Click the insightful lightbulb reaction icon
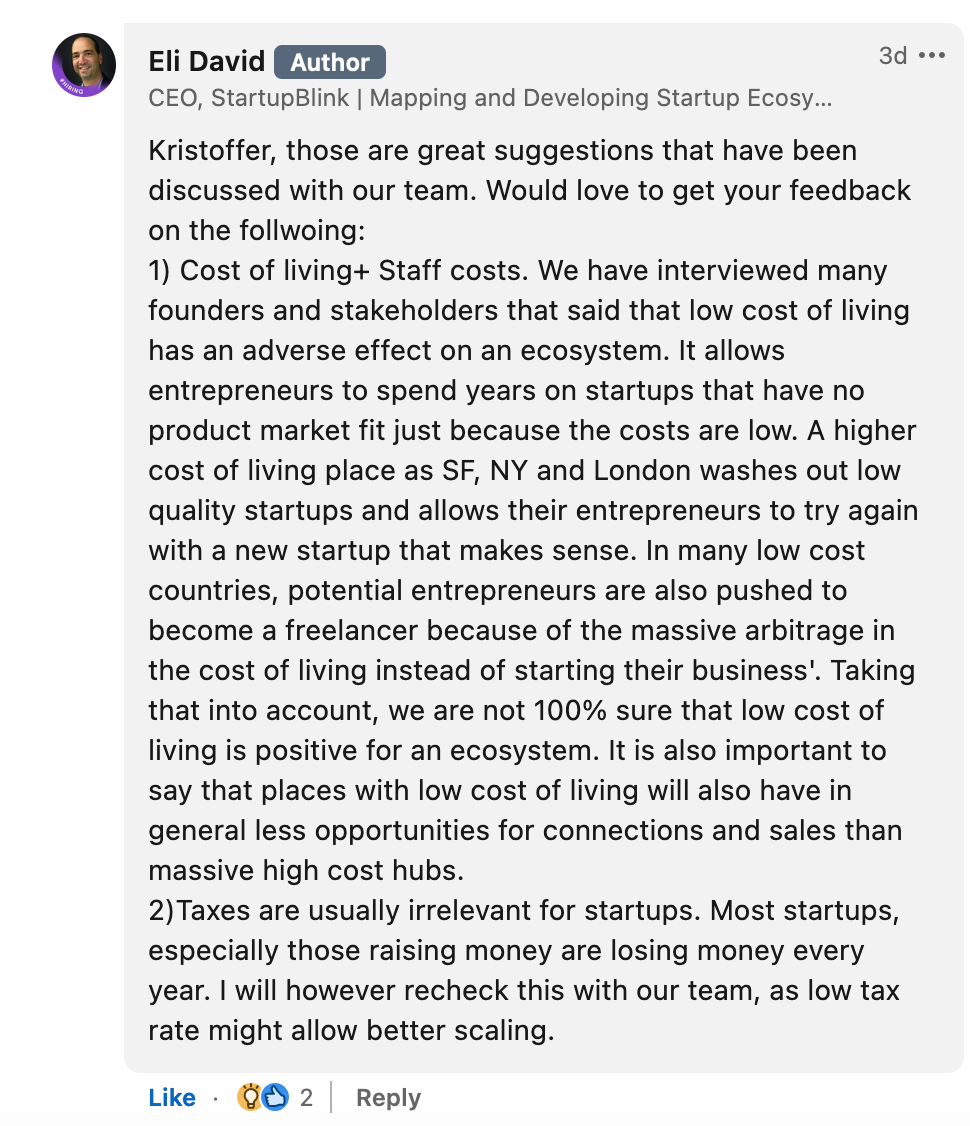This screenshot has height=1126, width=970. tap(249, 1097)
